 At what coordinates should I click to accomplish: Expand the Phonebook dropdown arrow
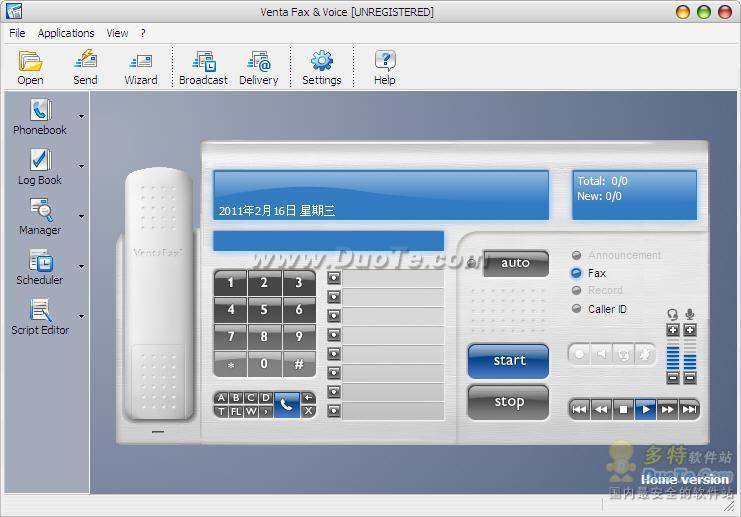[81, 117]
